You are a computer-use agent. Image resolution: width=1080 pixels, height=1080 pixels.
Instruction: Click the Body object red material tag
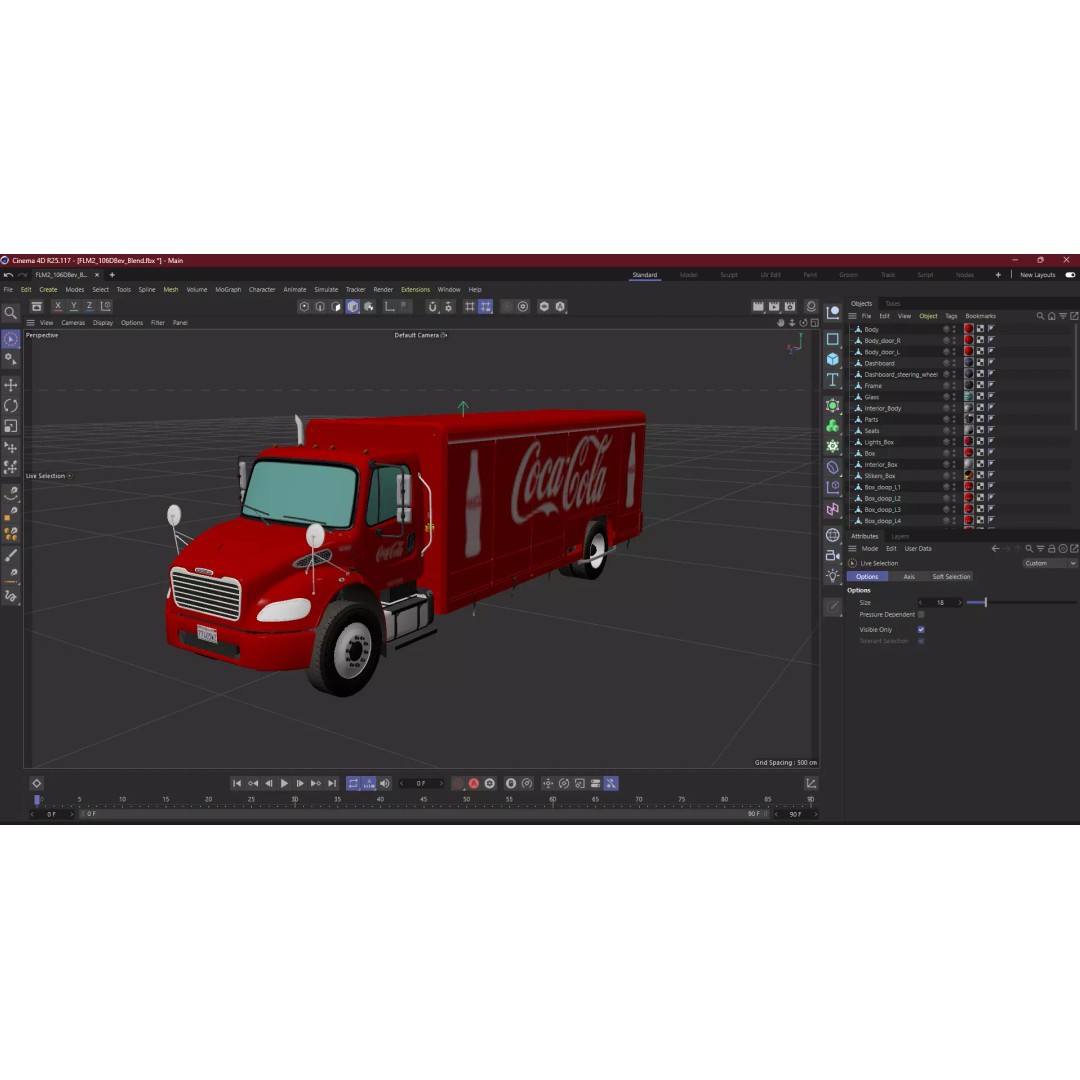point(968,329)
